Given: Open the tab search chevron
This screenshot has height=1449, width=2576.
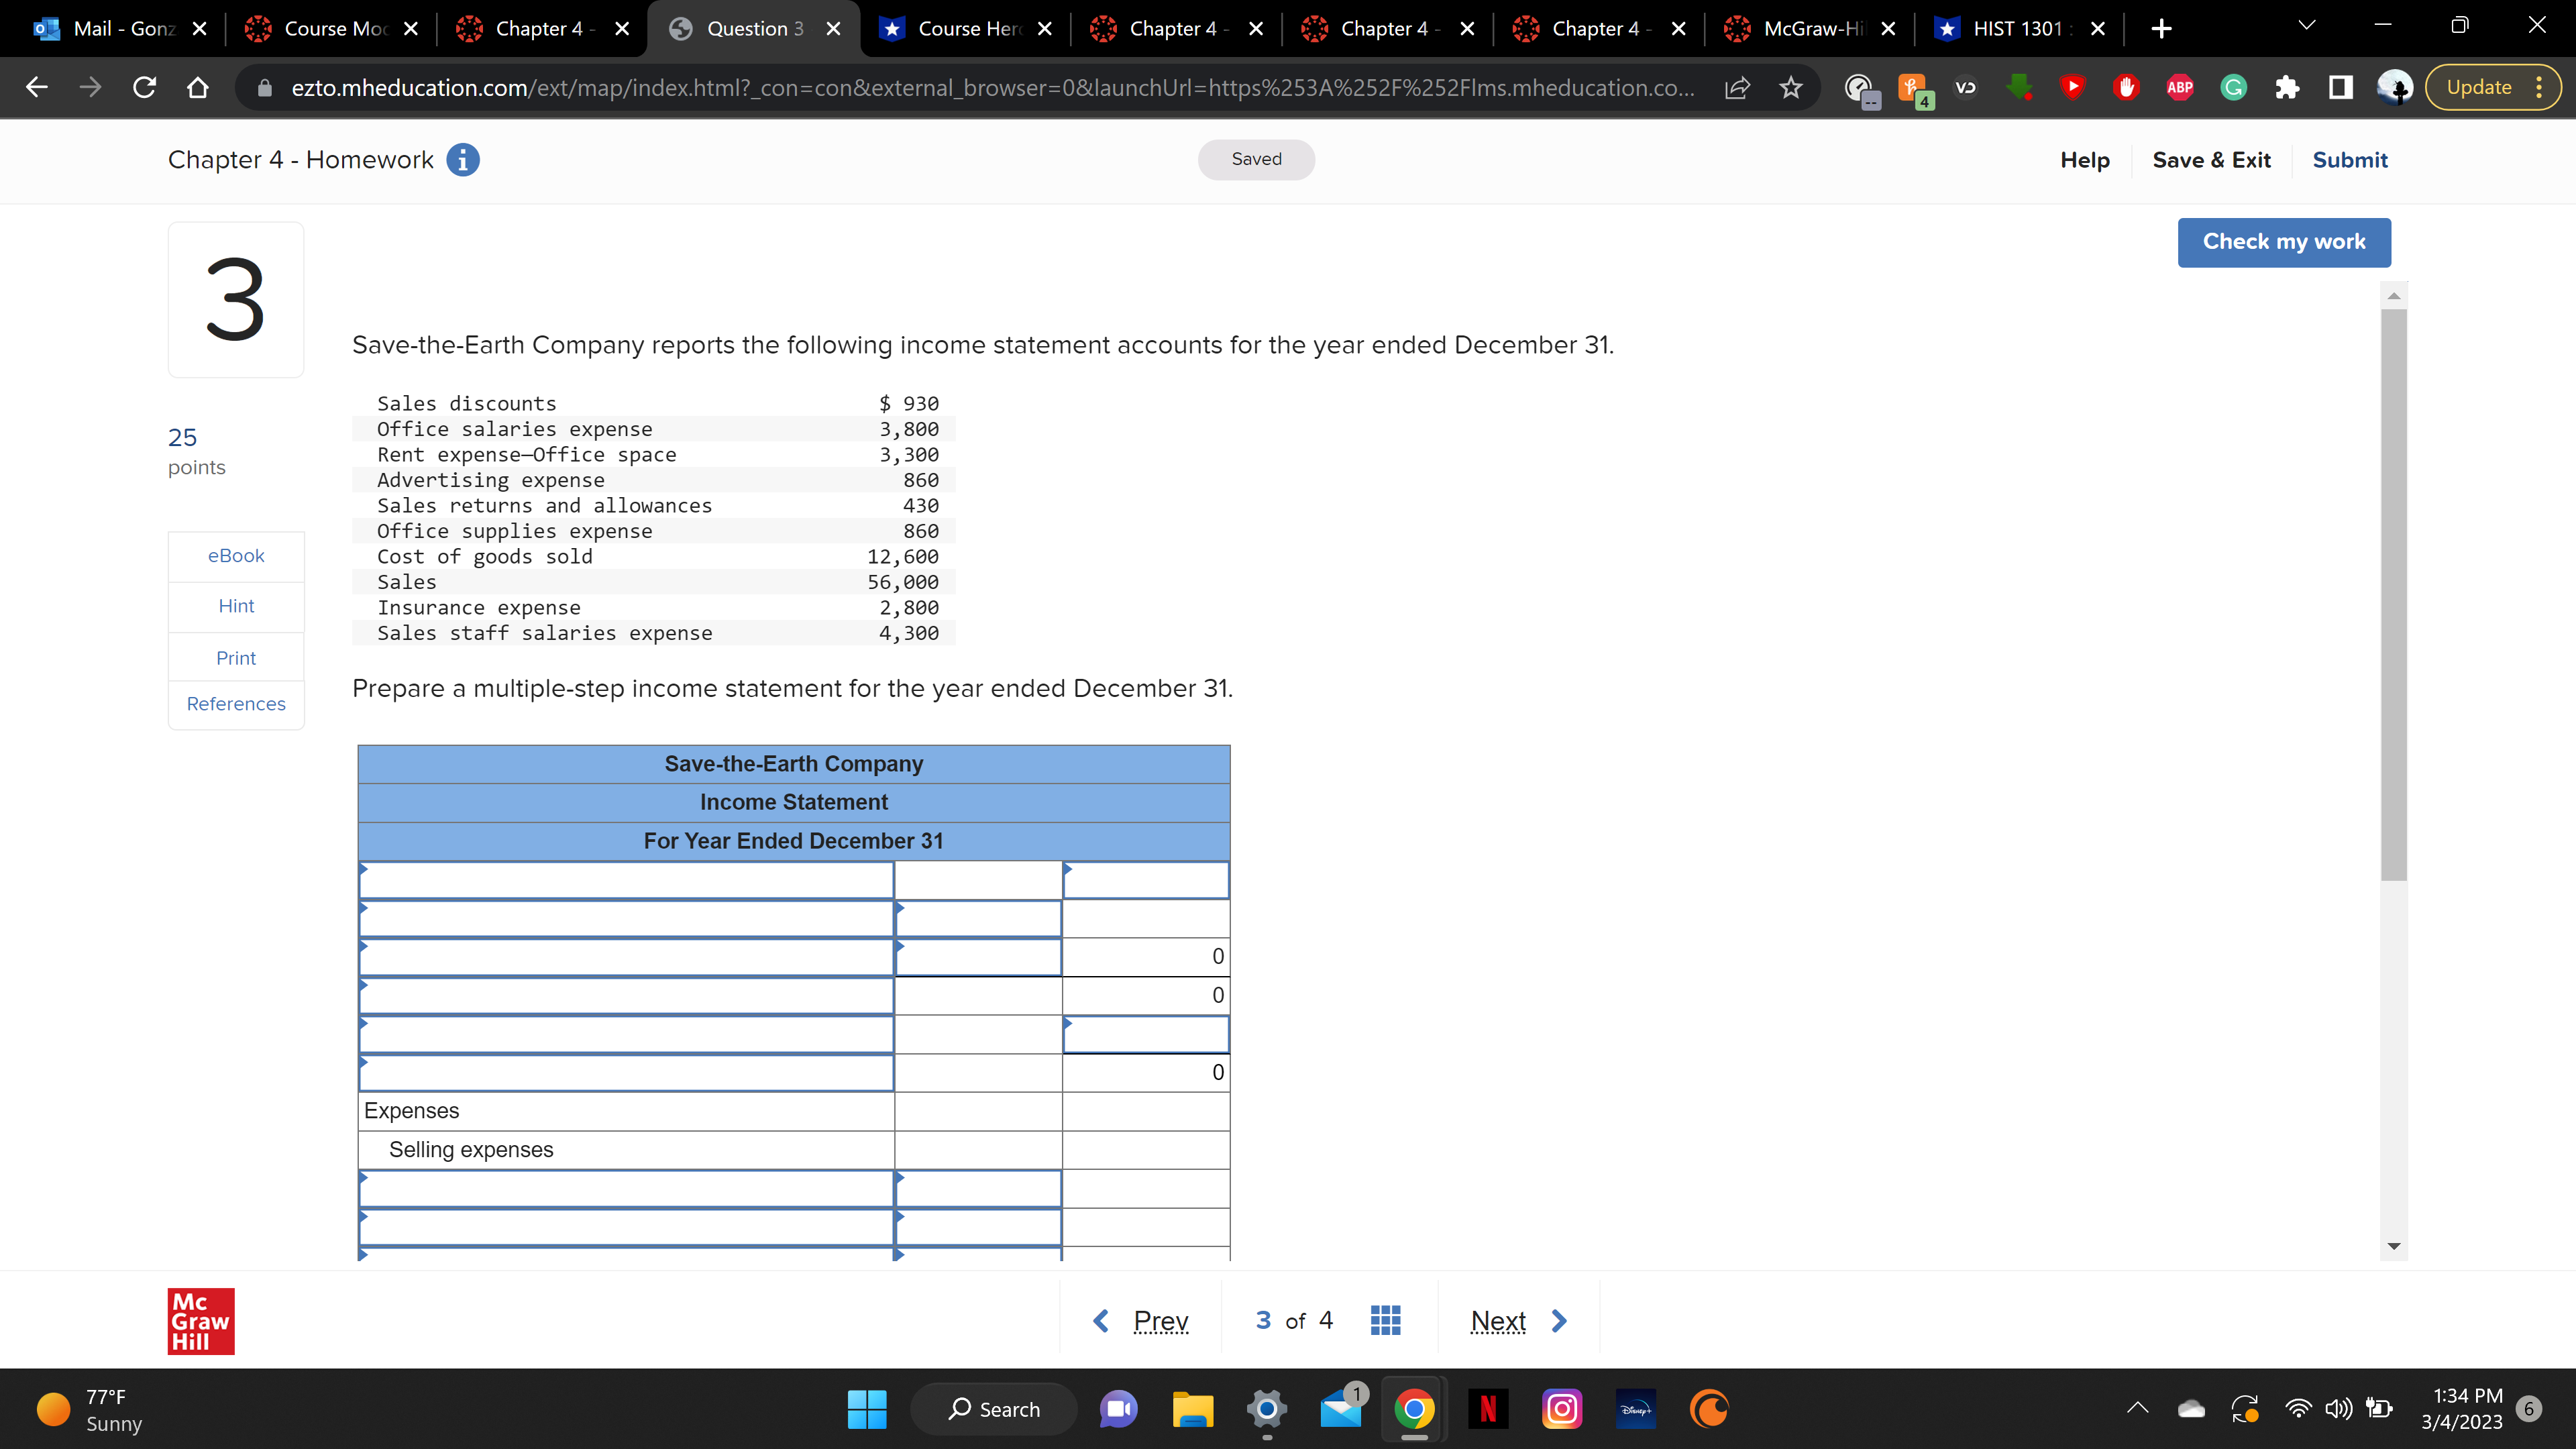Looking at the screenshot, I should pyautogui.click(x=2306, y=27).
